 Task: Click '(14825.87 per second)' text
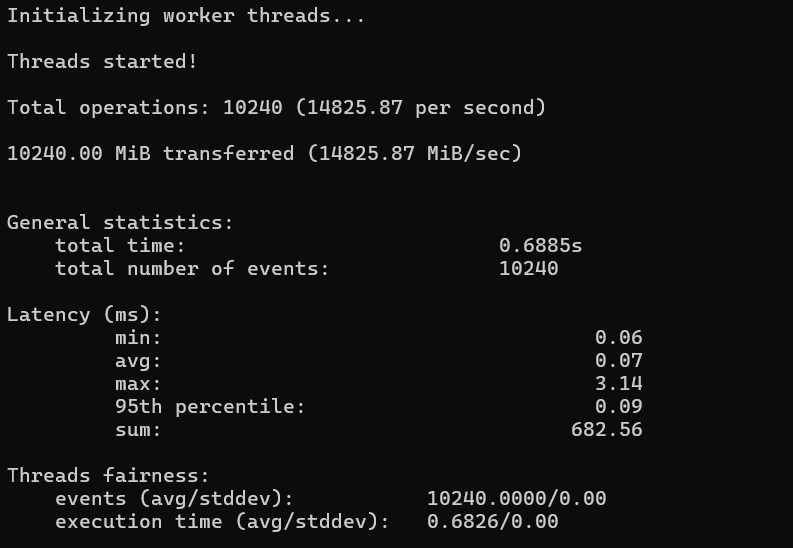click(x=421, y=108)
